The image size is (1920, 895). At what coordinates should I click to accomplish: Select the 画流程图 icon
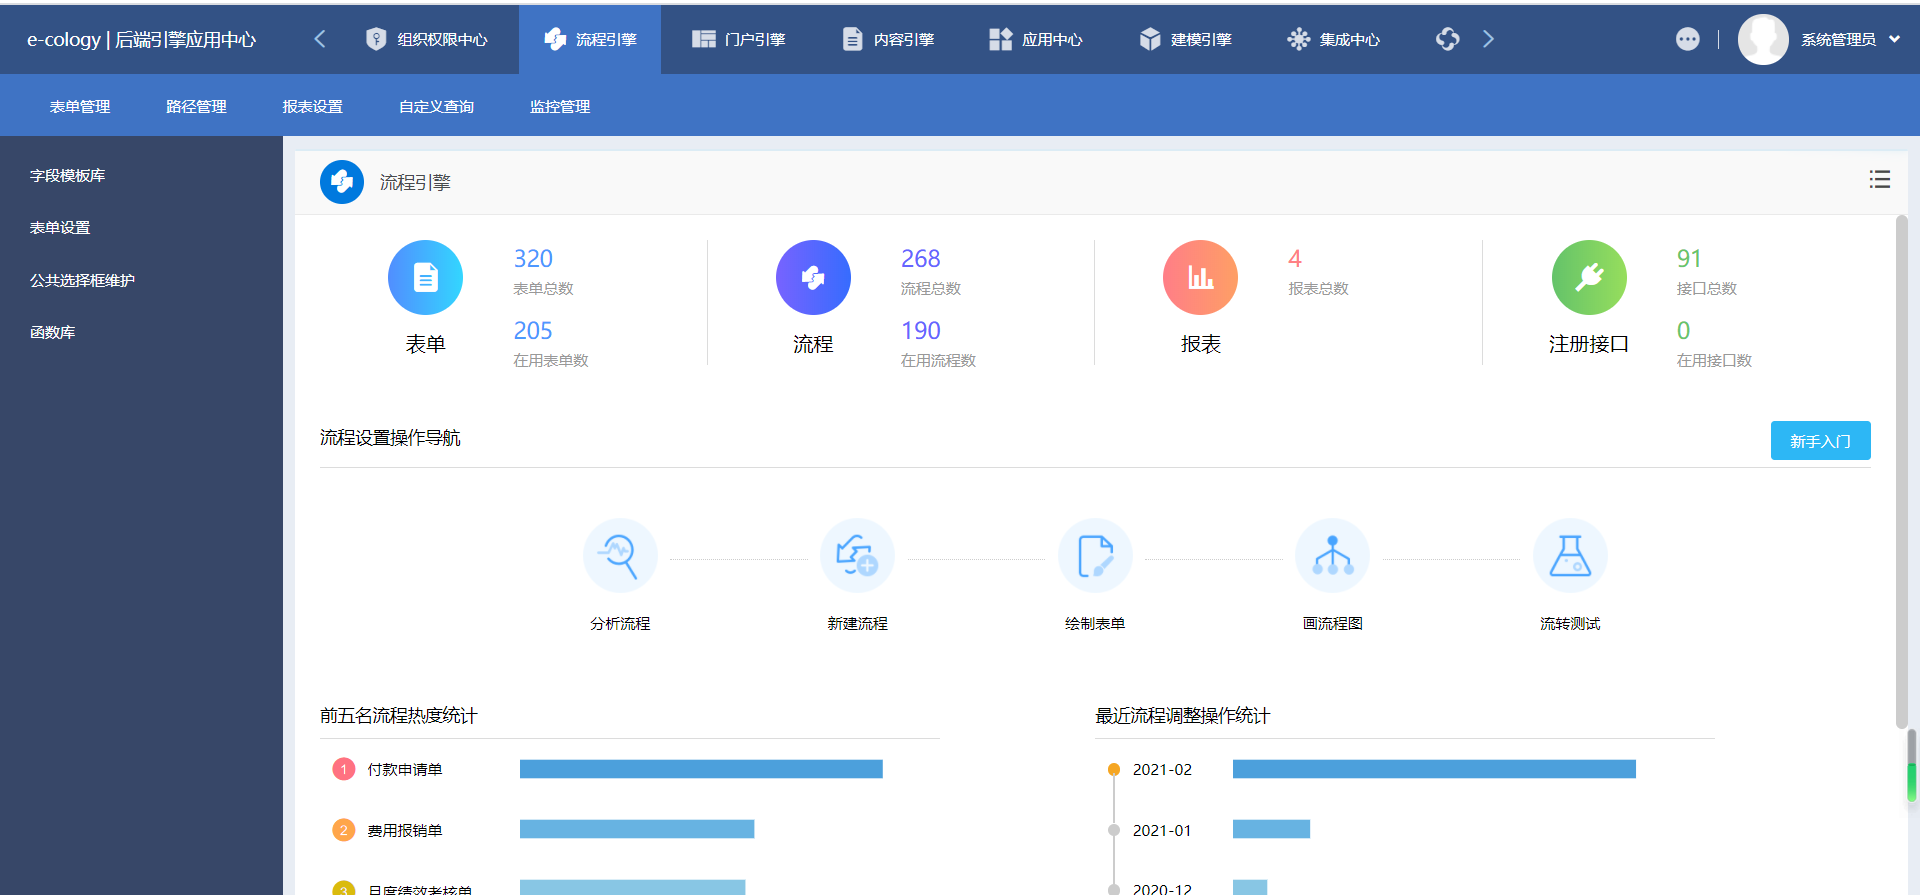pos(1332,556)
